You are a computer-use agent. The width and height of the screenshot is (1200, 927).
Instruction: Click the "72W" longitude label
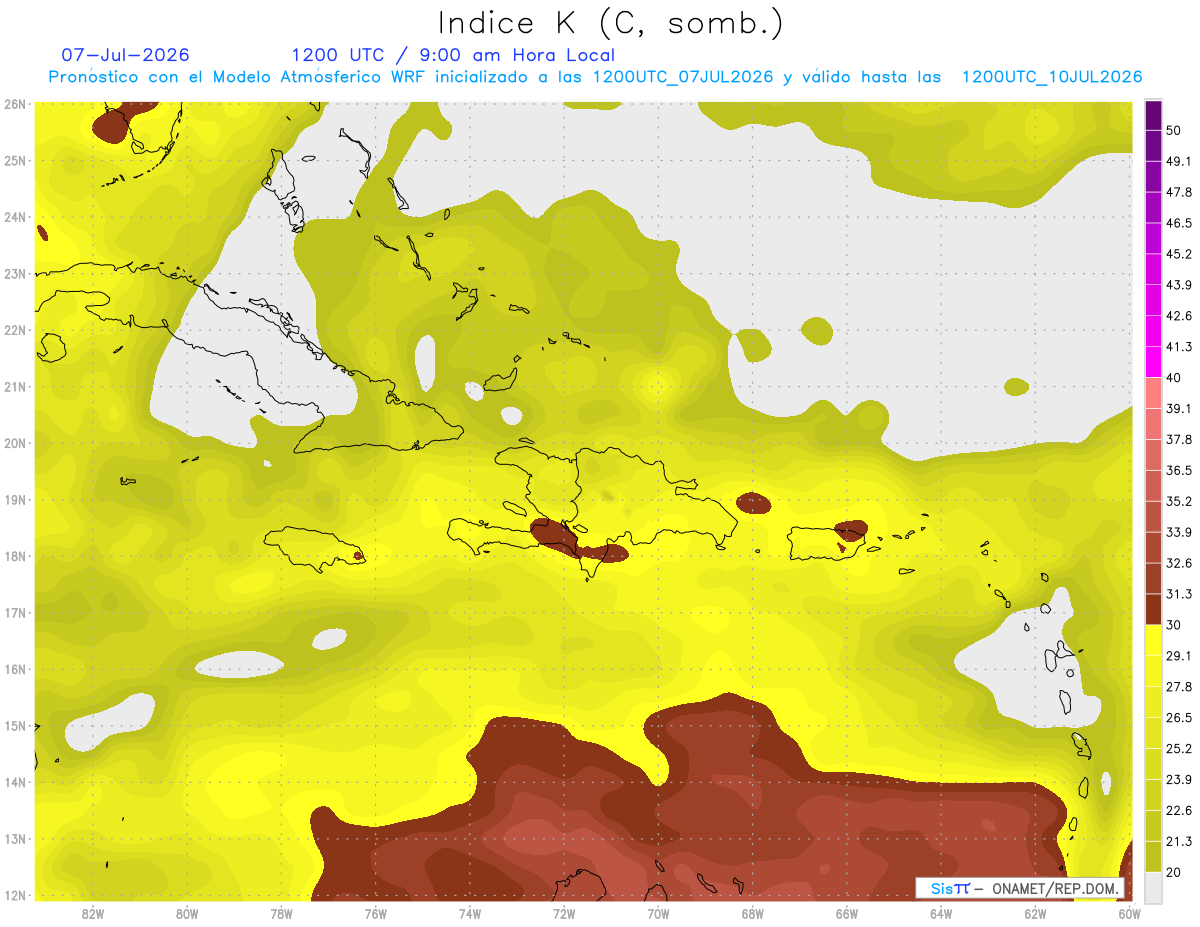coord(564,913)
